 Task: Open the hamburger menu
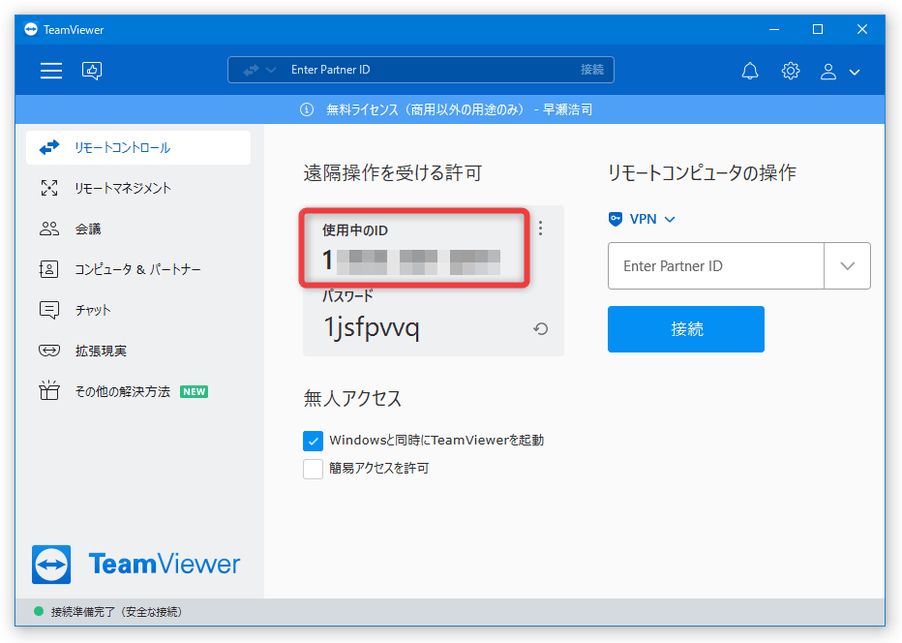pyautogui.click(x=51, y=71)
